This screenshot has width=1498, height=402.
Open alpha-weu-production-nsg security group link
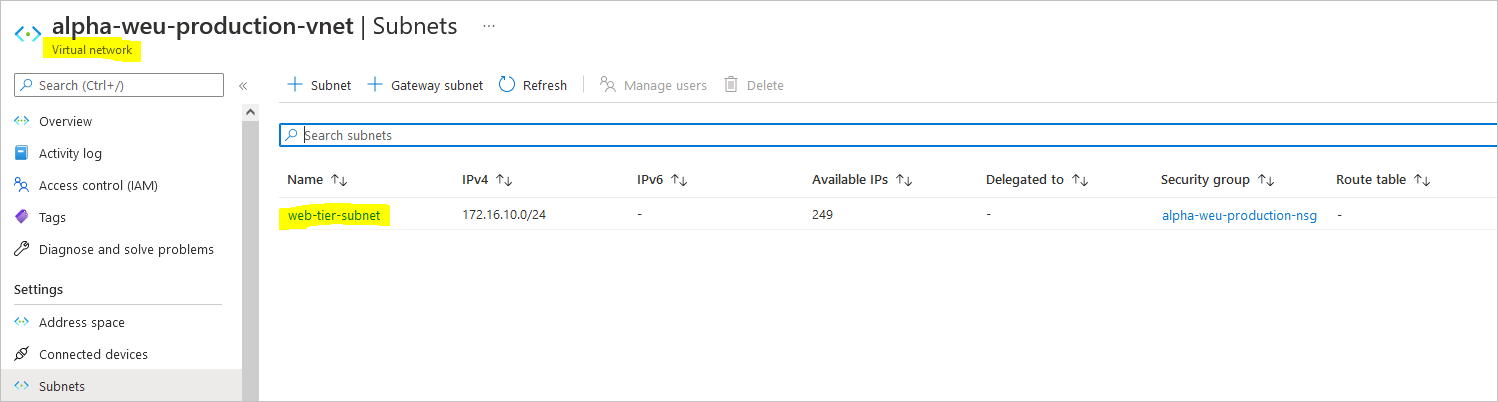click(x=1239, y=215)
